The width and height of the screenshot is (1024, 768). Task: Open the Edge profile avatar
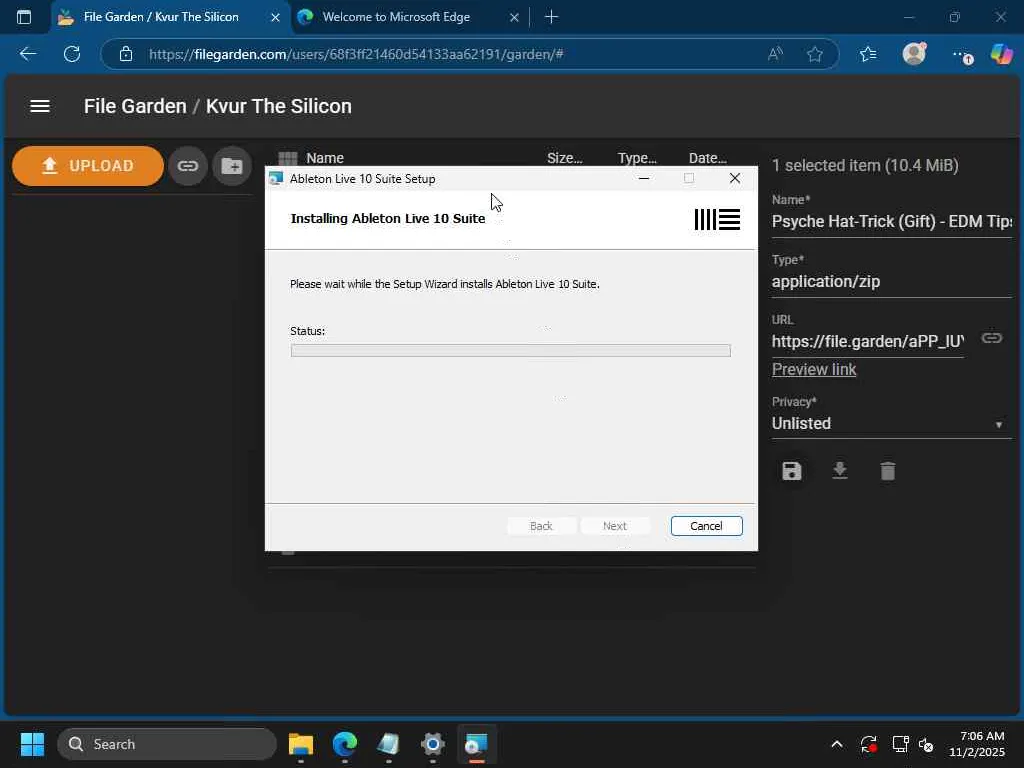pos(914,54)
